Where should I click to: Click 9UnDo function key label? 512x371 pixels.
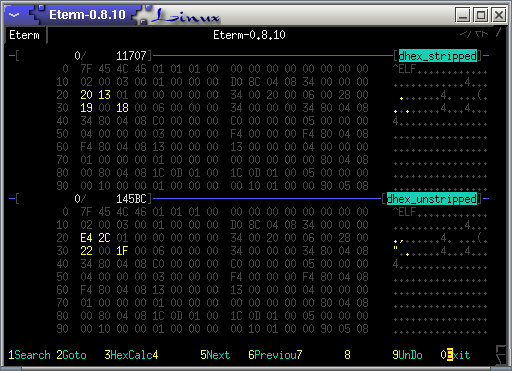pos(407,355)
